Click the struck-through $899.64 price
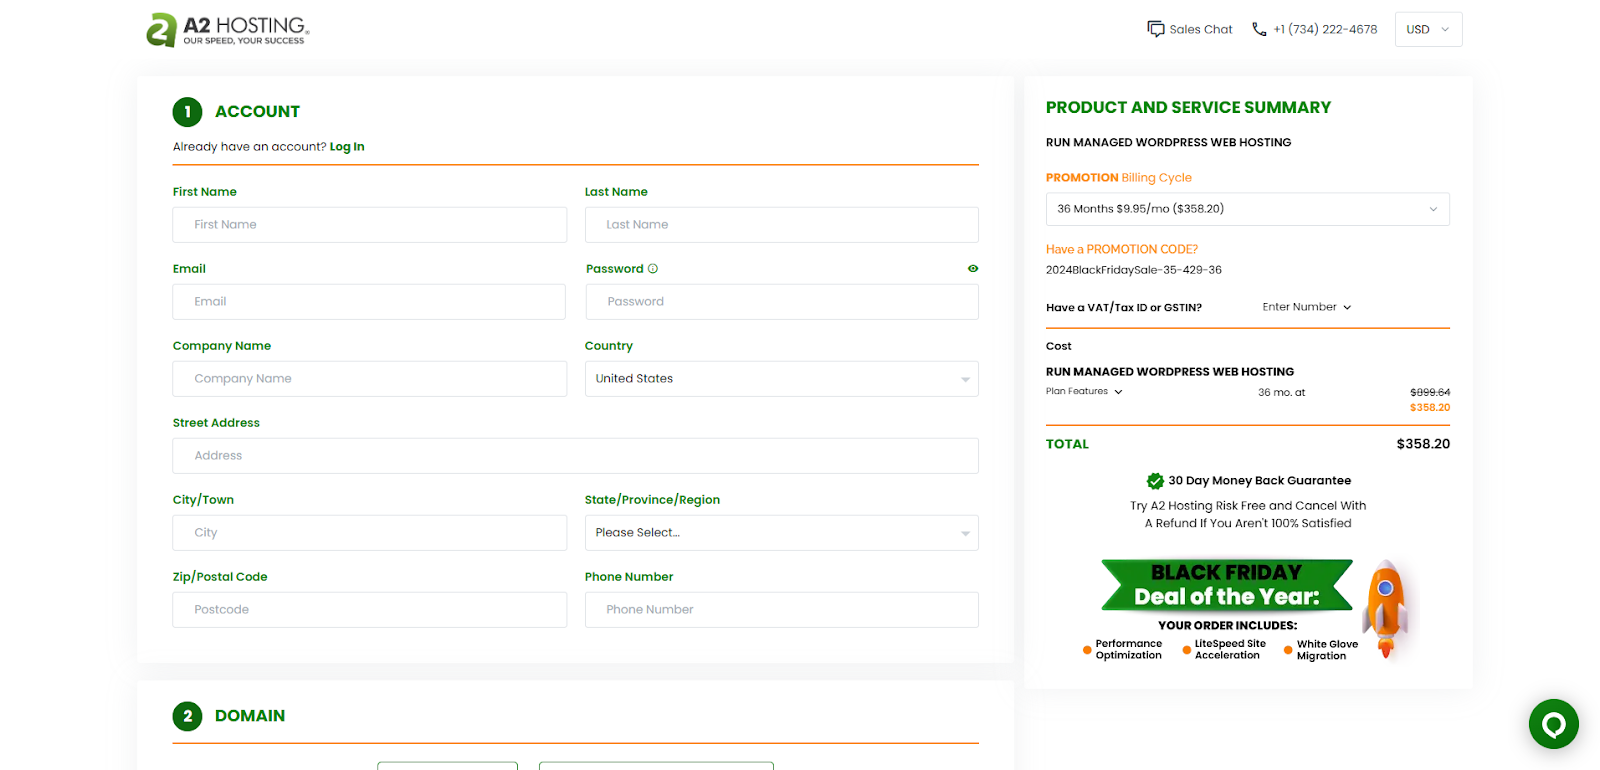The width and height of the screenshot is (1600, 770). (1430, 392)
